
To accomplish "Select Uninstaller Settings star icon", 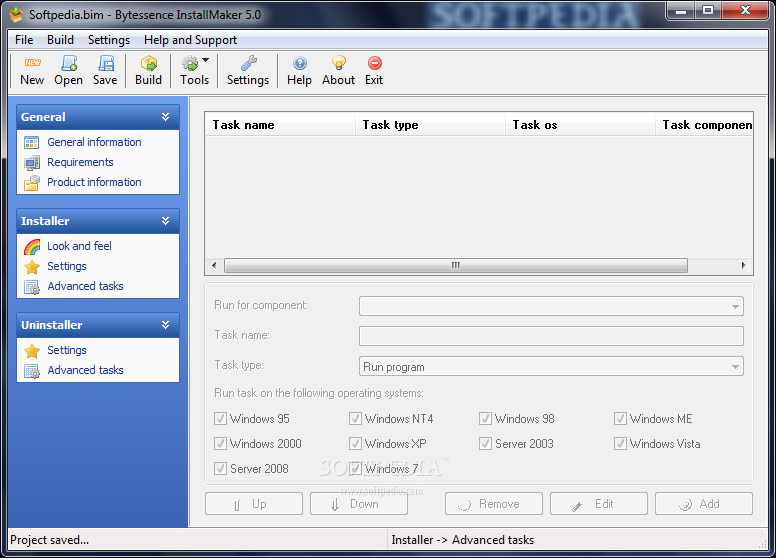I will pos(32,351).
